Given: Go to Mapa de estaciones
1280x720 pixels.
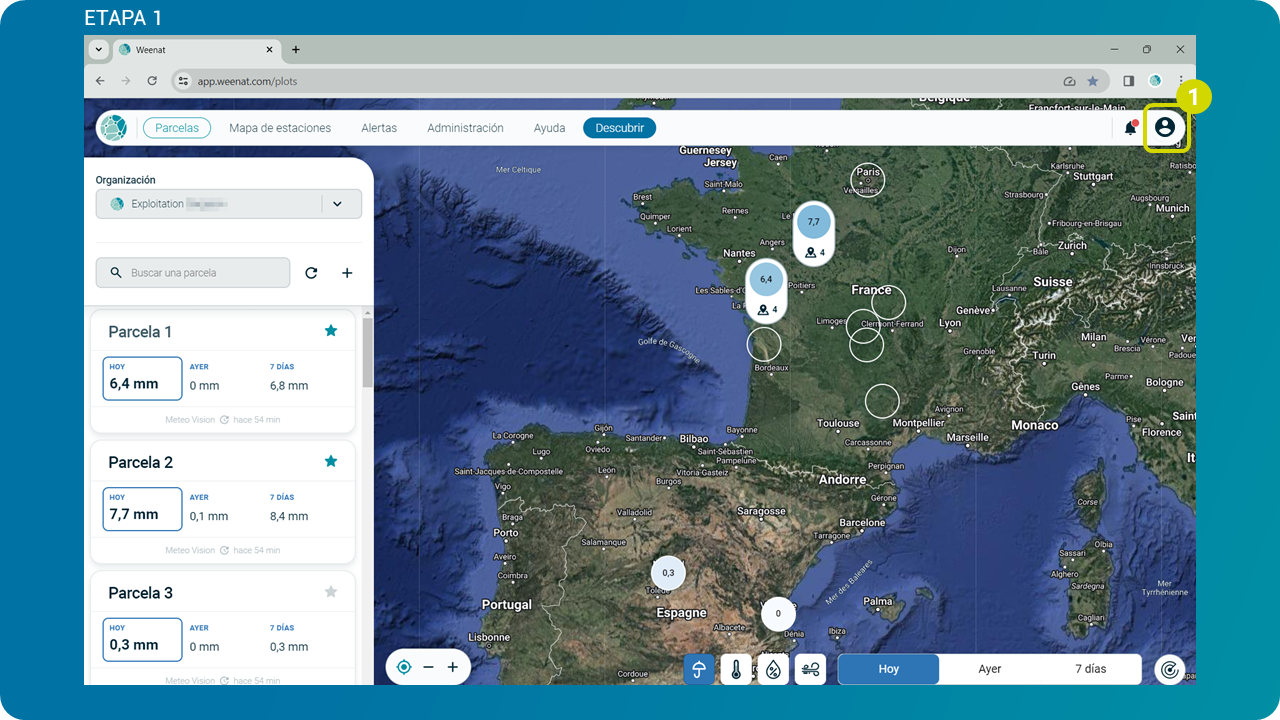Looking at the screenshot, I should pos(280,128).
